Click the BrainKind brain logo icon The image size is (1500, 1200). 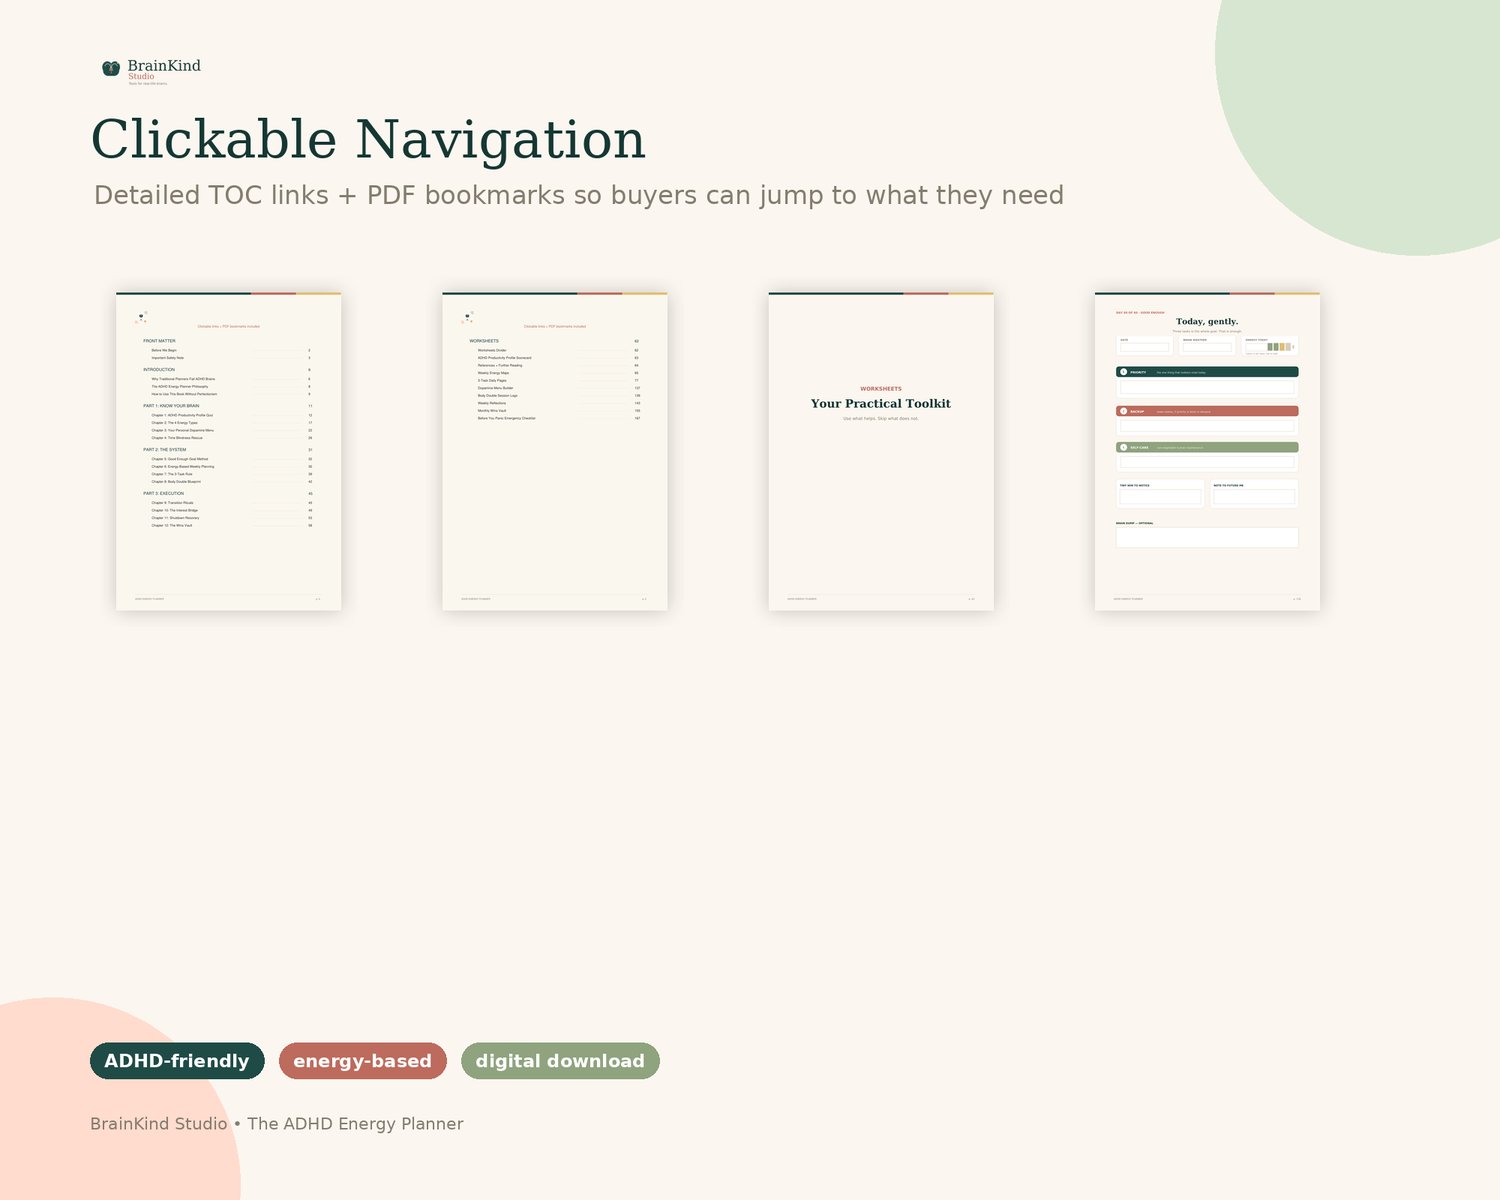point(111,68)
